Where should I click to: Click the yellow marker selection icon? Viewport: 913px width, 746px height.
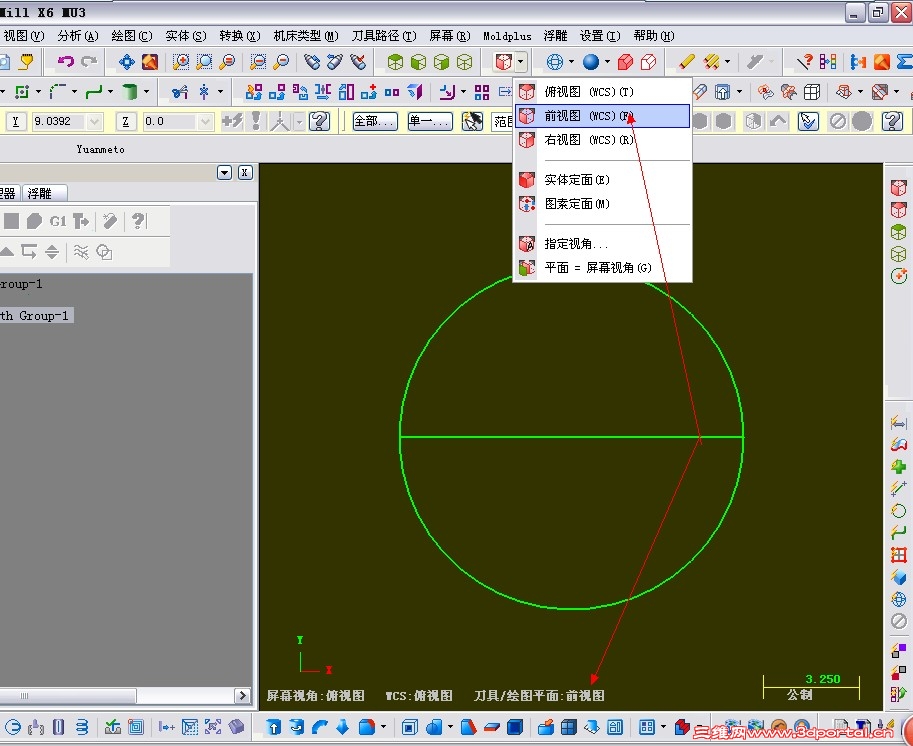[27, 61]
